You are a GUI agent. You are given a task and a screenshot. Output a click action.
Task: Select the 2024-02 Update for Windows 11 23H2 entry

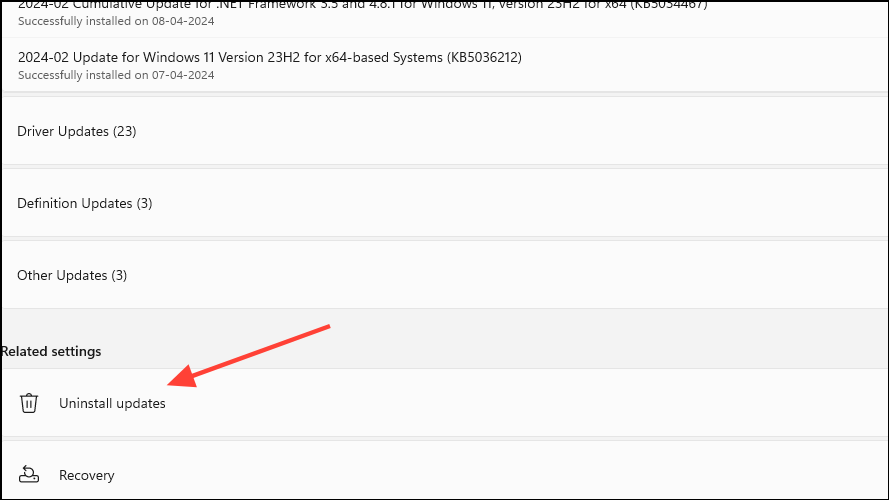pos(444,65)
